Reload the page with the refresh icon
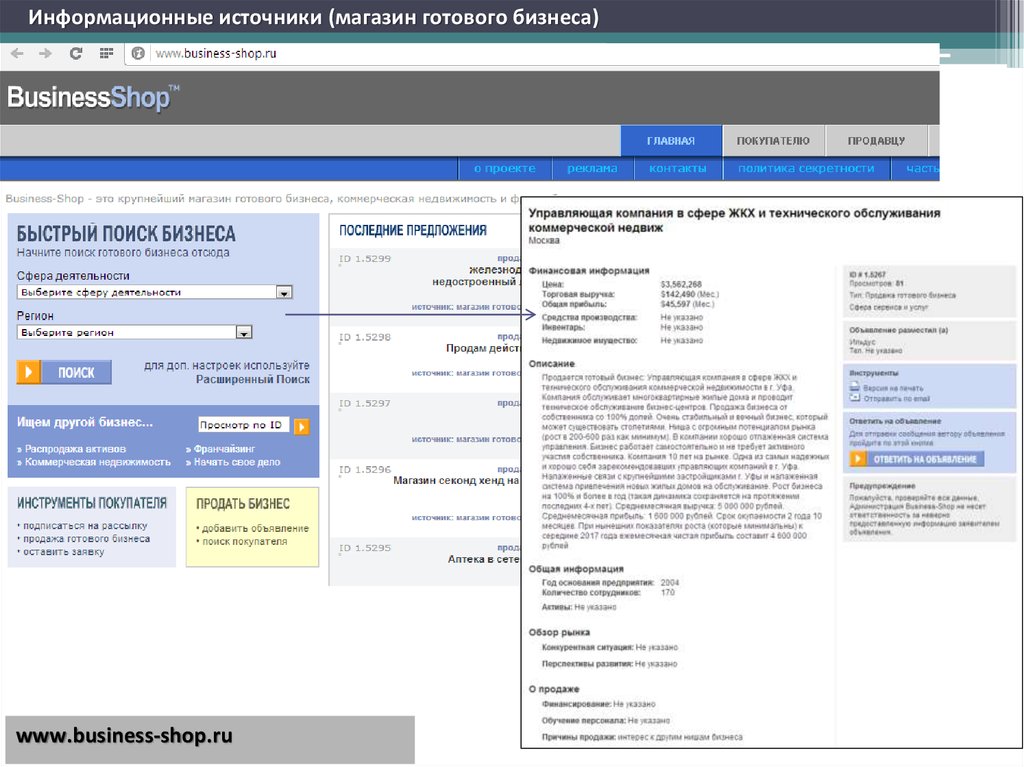This screenshot has height=767, width=1024. (x=75, y=53)
